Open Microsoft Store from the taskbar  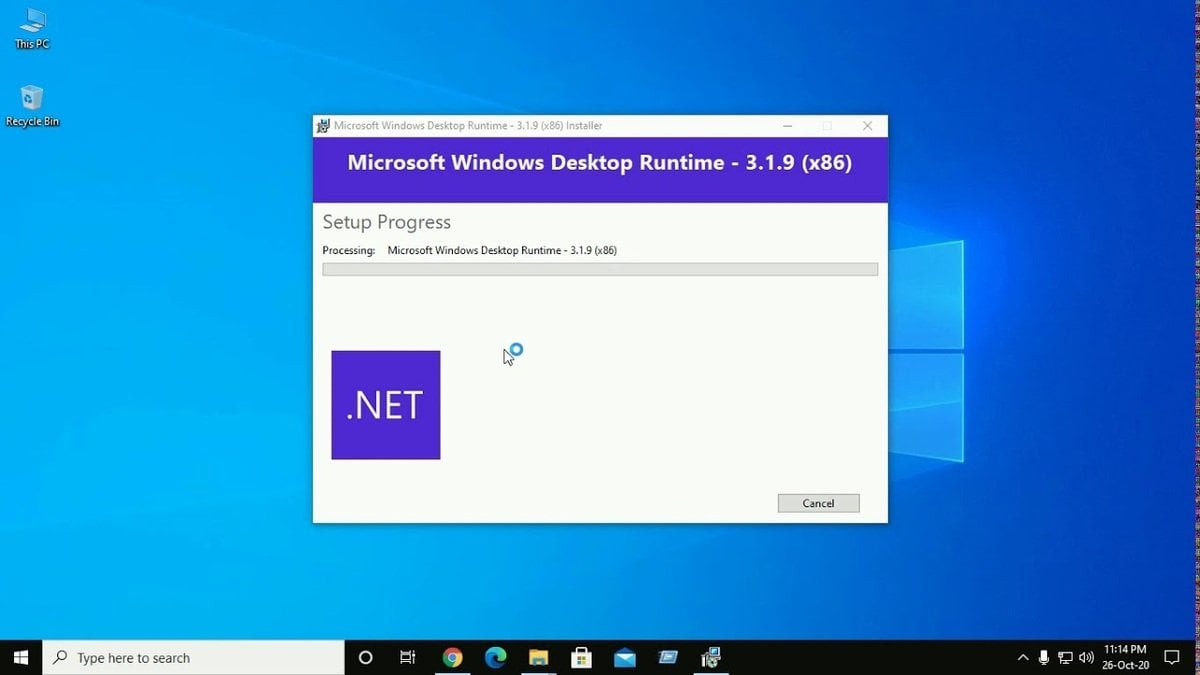[581, 657]
